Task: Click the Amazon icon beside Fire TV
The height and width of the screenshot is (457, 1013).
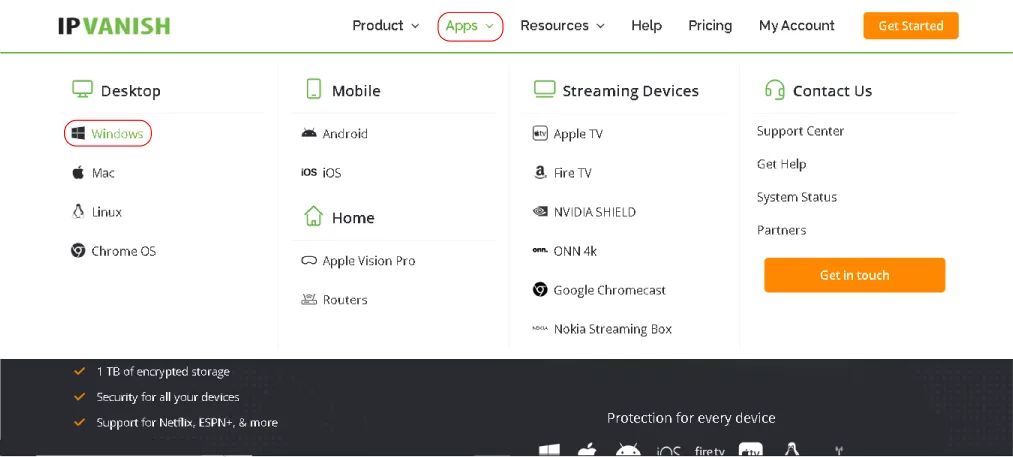Action: [x=540, y=173]
